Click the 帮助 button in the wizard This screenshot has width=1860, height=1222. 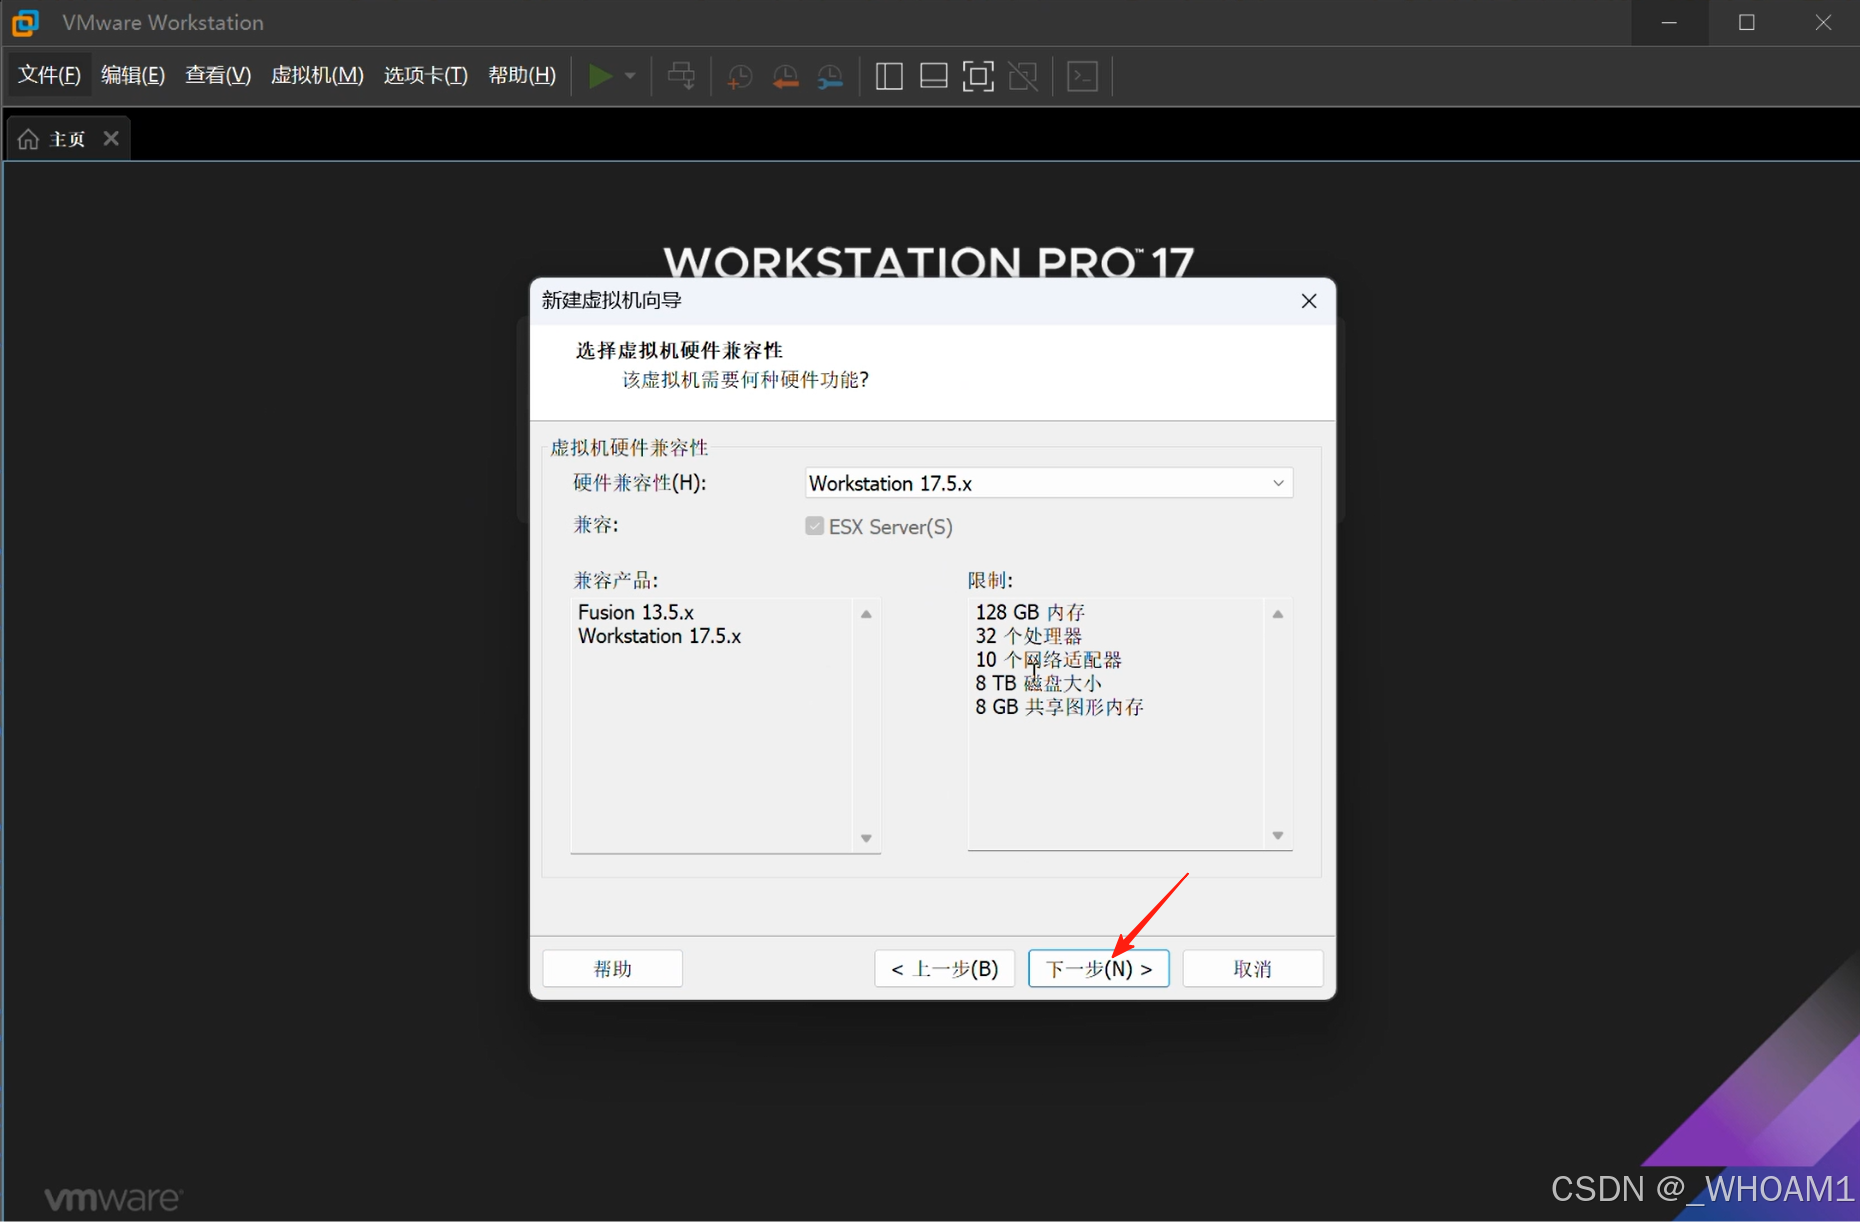coord(612,968)
